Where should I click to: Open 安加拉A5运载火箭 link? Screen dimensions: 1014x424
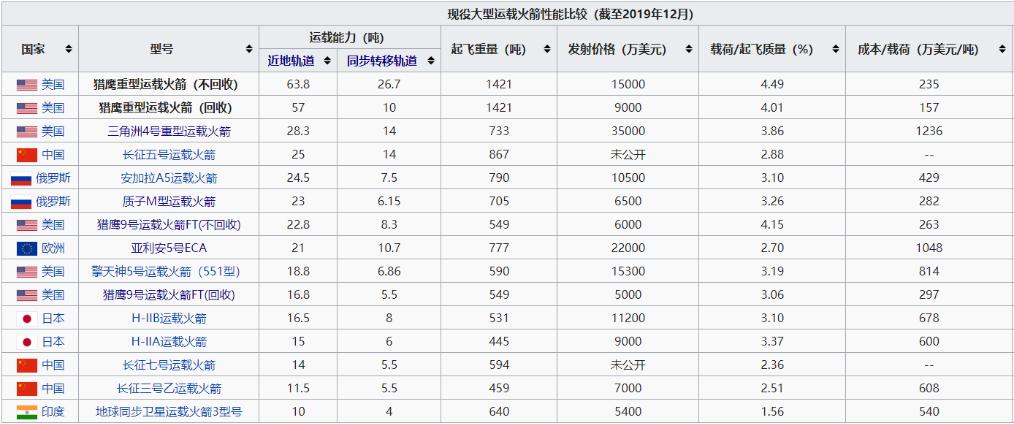click(169, 178)
